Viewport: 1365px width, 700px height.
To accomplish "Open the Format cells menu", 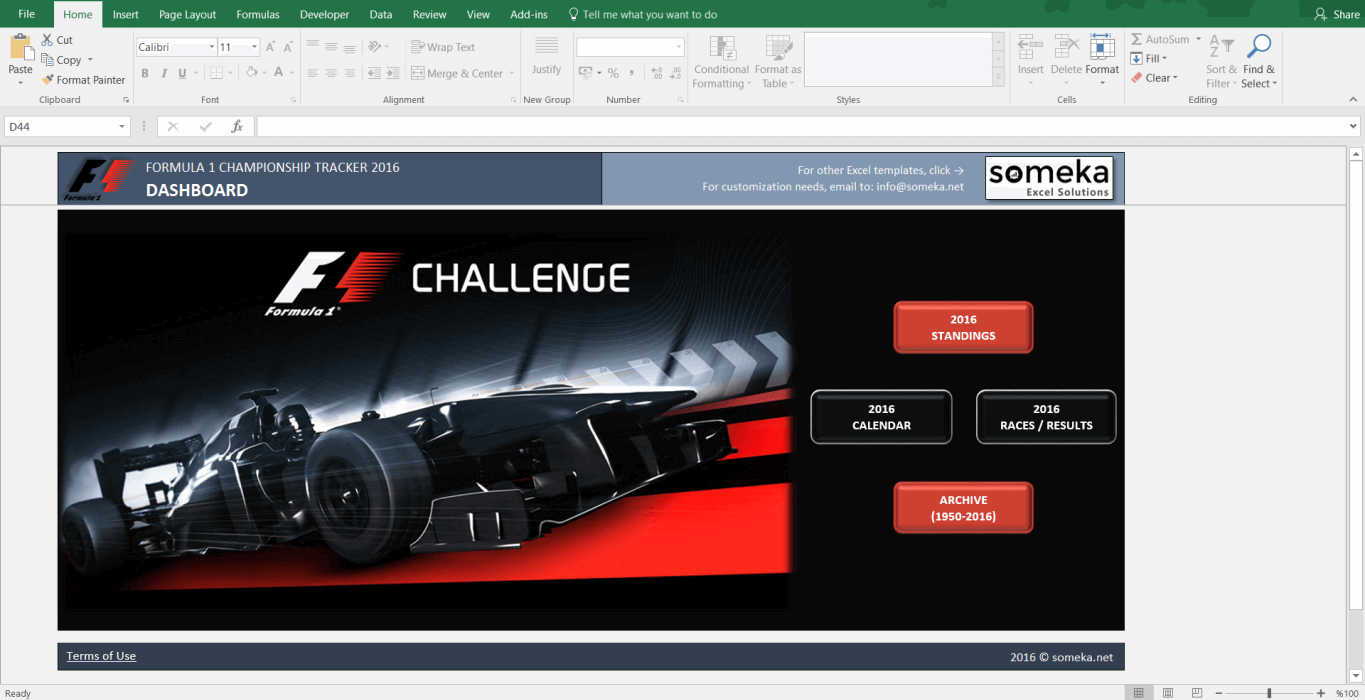I will pos(1102,60).
